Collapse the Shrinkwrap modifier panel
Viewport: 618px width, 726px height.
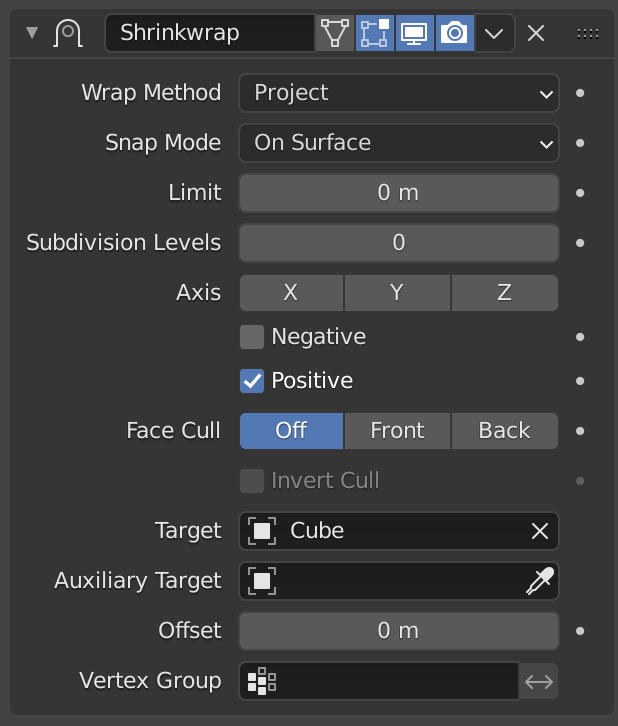pyautogui.click(x=32, y=33)
